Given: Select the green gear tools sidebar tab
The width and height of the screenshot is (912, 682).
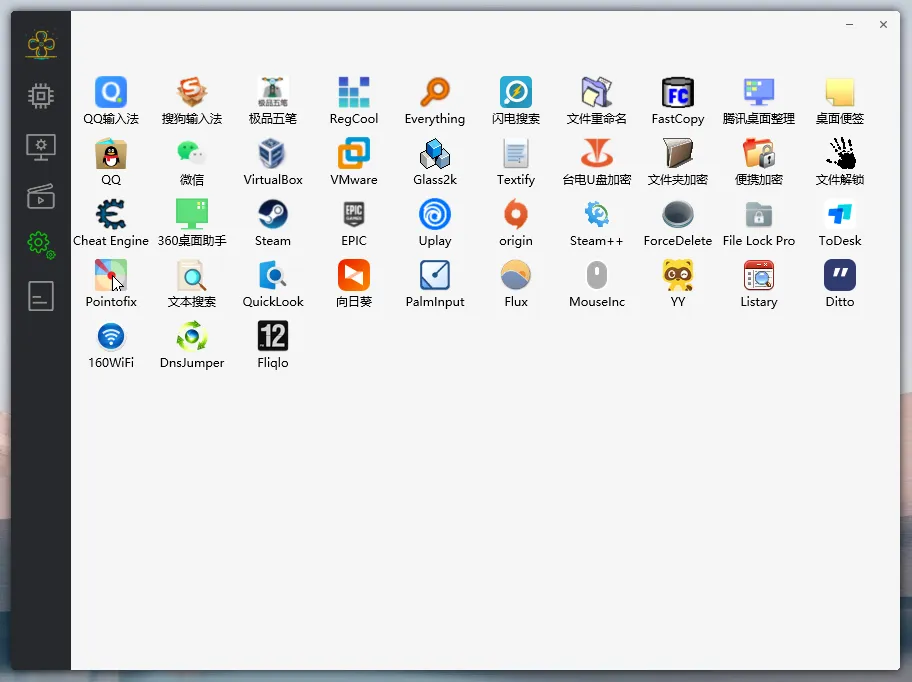Looking at the screenshot, I should coord(41,245).
